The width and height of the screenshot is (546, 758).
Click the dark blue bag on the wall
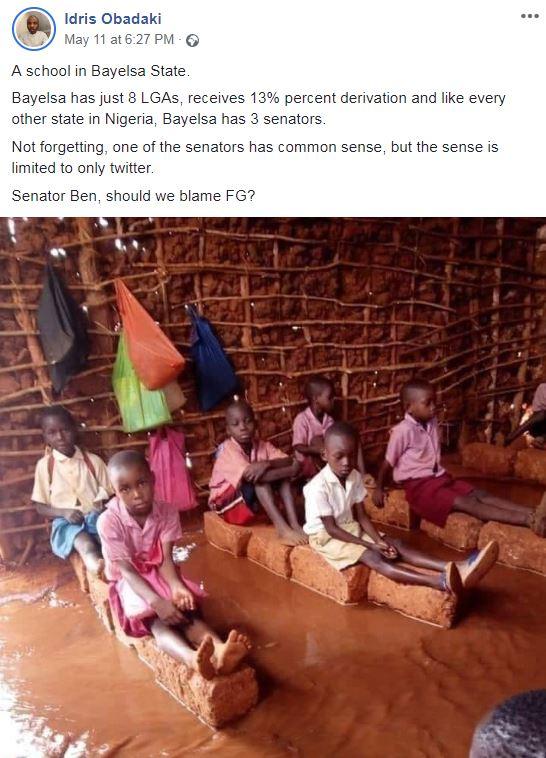pos(211,359)
